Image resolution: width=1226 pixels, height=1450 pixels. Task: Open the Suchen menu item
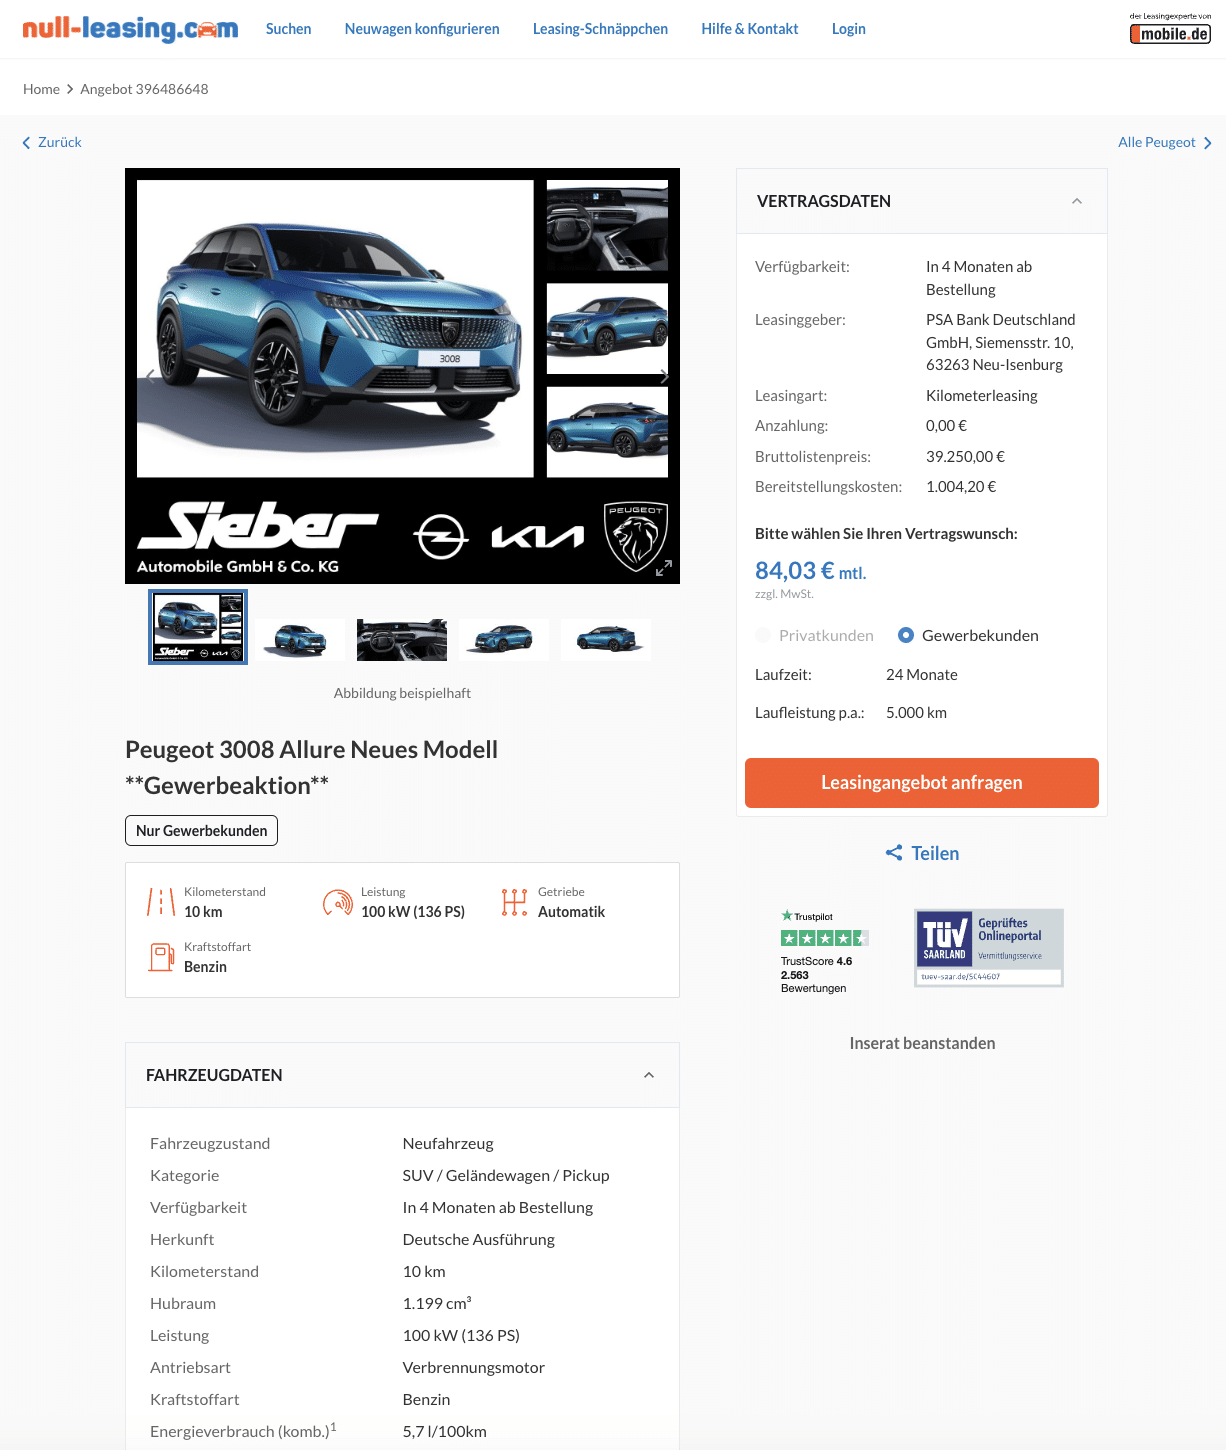click(288, 29)
